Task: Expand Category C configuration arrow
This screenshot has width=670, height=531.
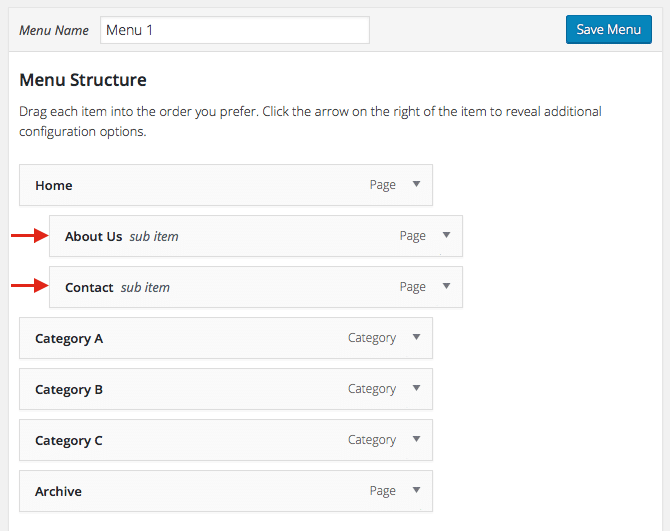Action: point(416,439)
